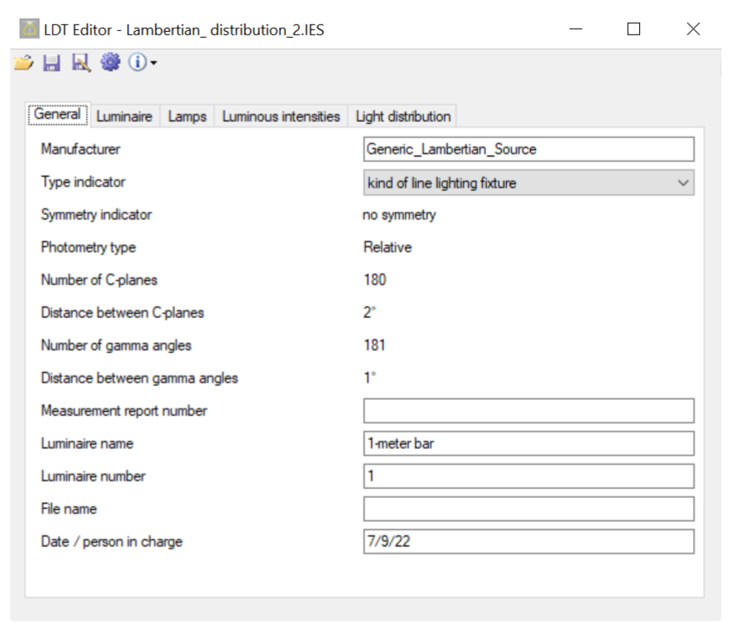
Task: Switch to the Lamps tab
Action: pos(187,116)
